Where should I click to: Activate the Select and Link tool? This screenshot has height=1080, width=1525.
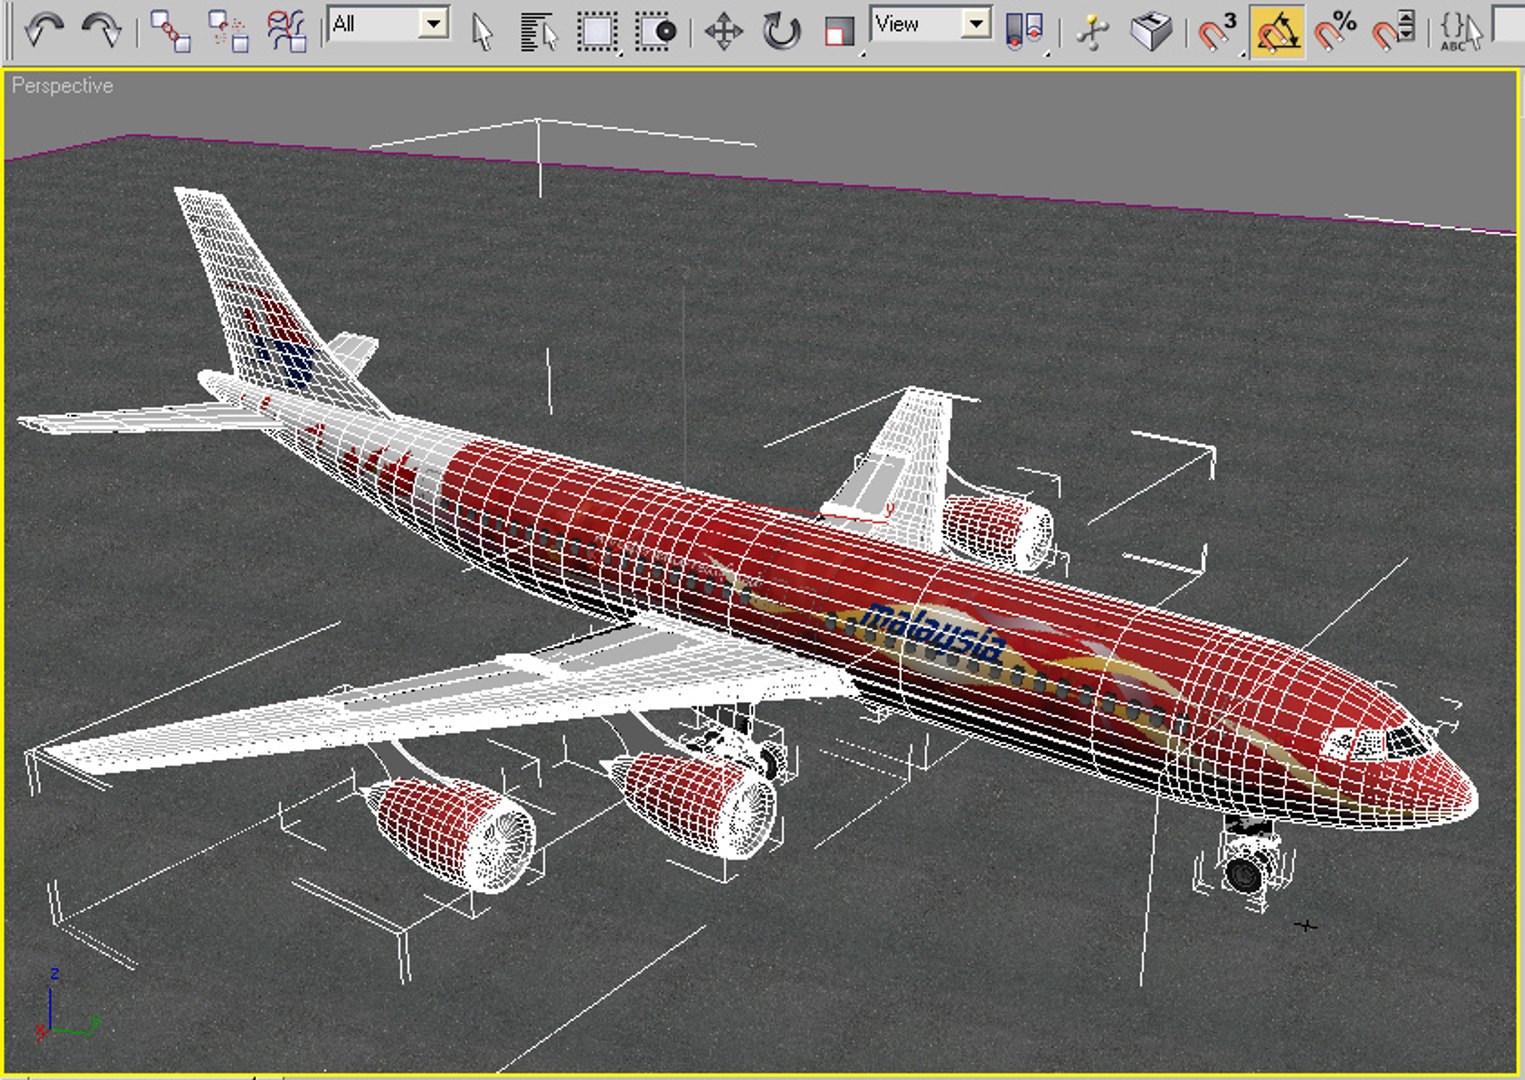click(x=170, y=31)
